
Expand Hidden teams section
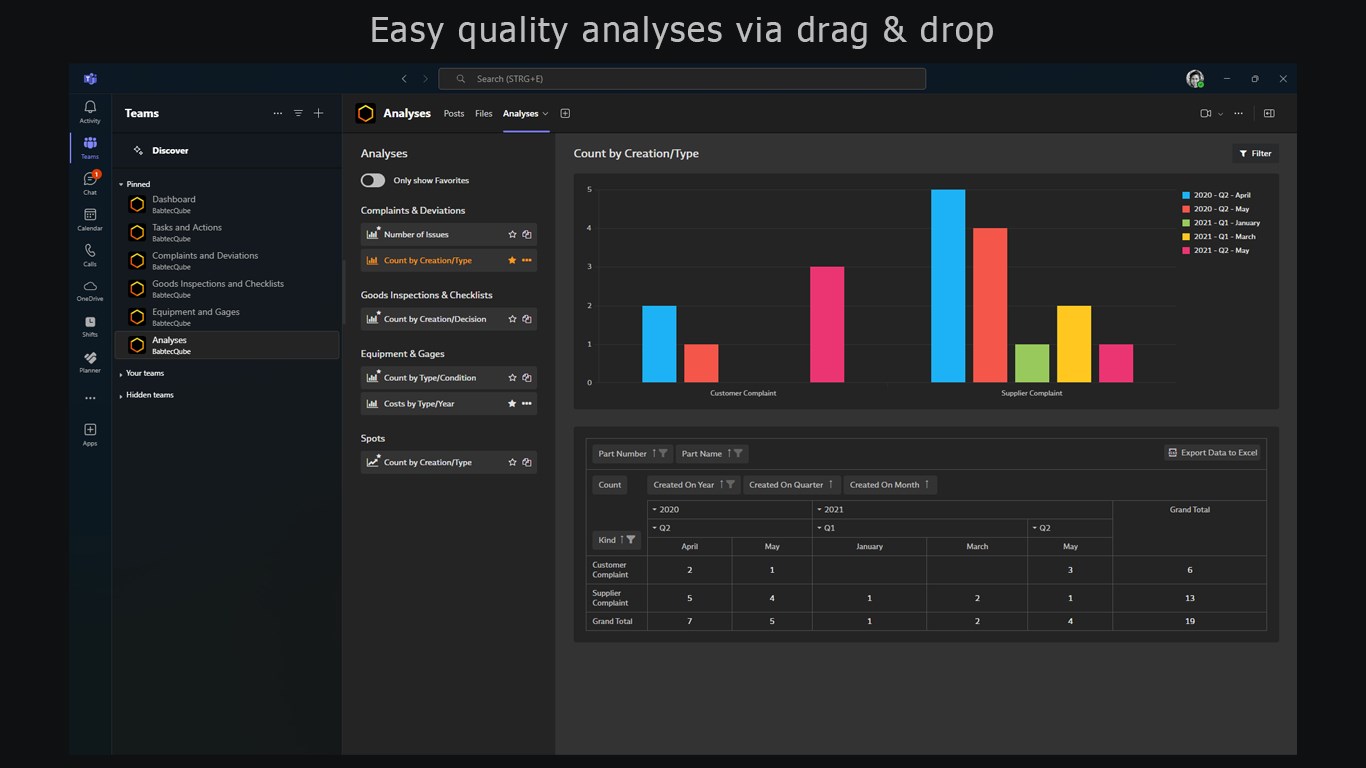click(122, 396)
